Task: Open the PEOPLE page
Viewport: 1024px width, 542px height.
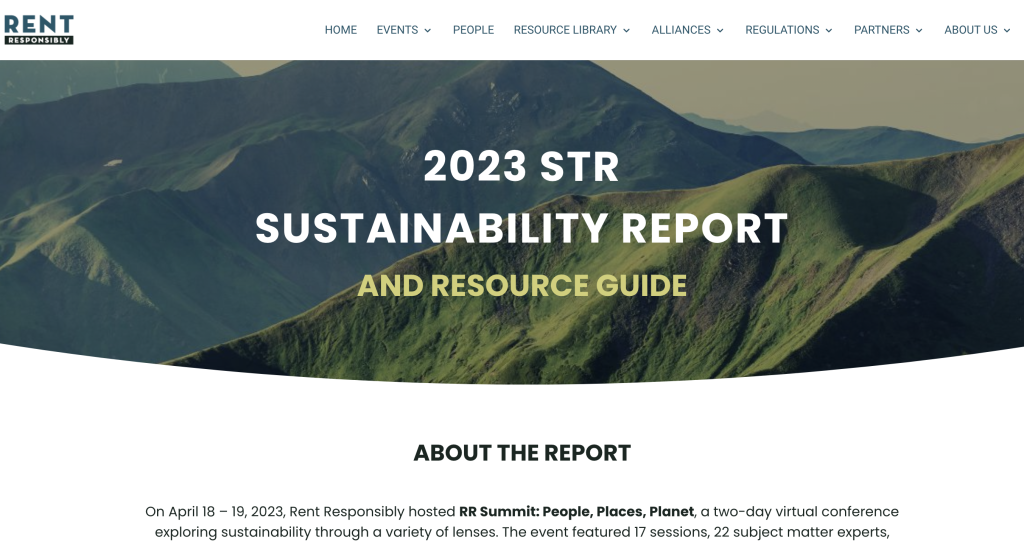Action: [473, 30]
